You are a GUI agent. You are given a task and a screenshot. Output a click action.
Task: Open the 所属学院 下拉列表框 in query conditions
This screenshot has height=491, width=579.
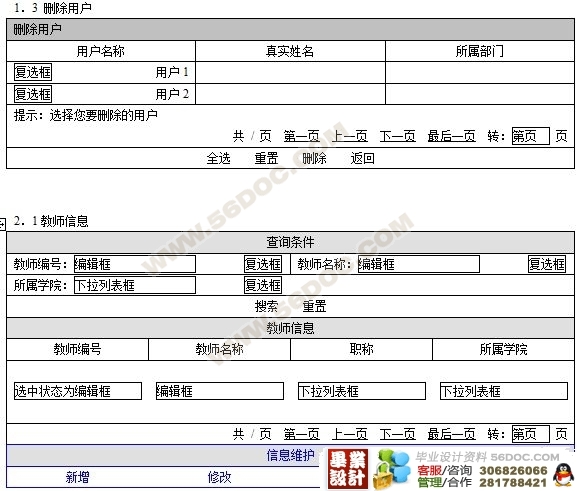[135, 285]
